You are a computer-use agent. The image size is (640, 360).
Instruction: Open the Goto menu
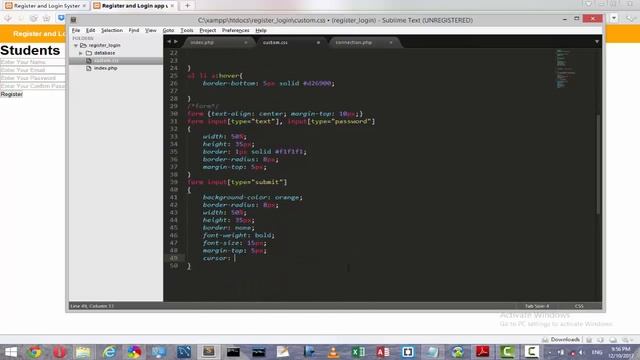(x=168, y=30)
